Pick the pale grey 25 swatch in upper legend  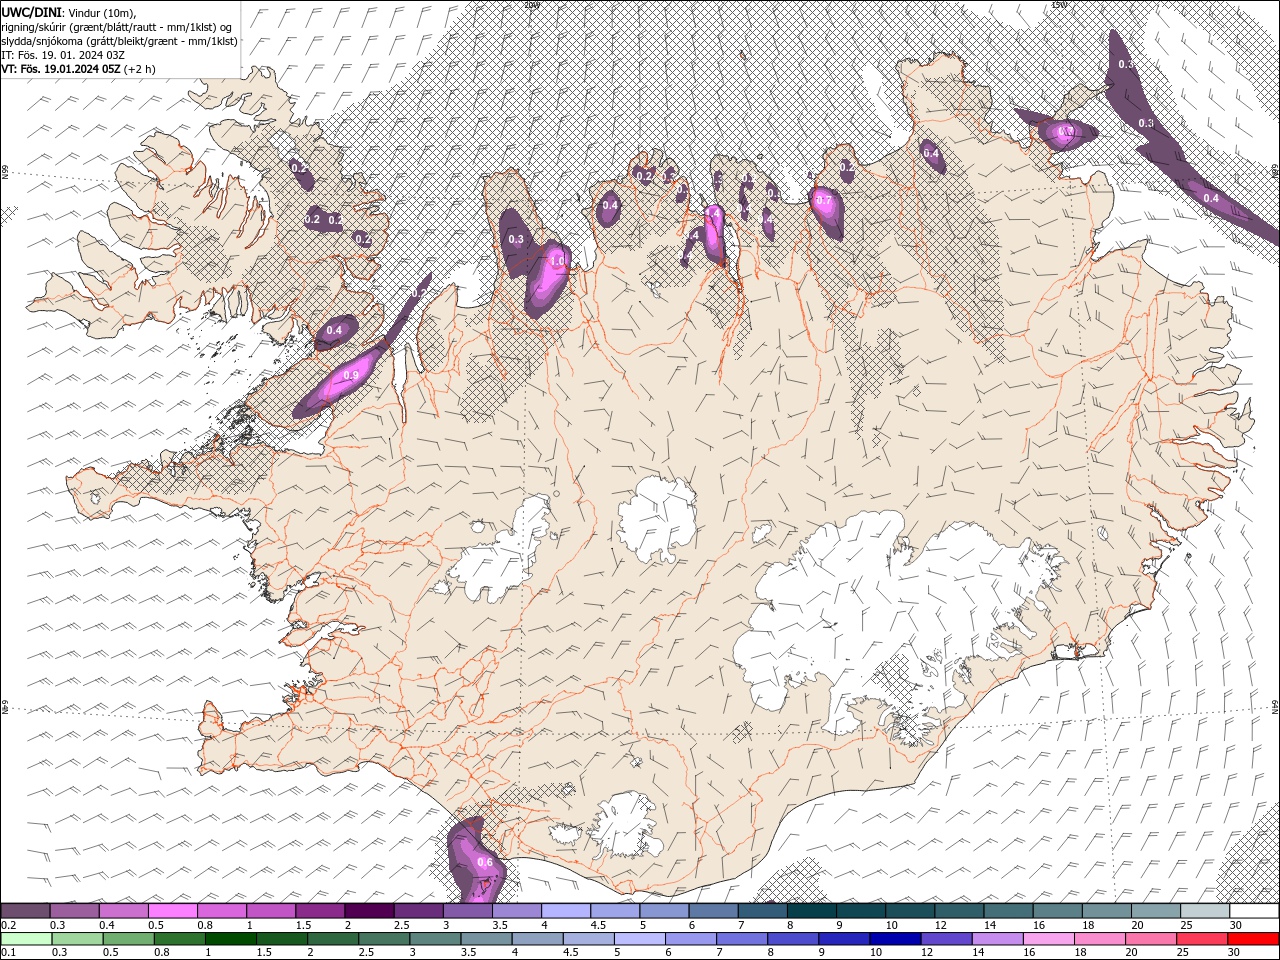(1205, 911)
